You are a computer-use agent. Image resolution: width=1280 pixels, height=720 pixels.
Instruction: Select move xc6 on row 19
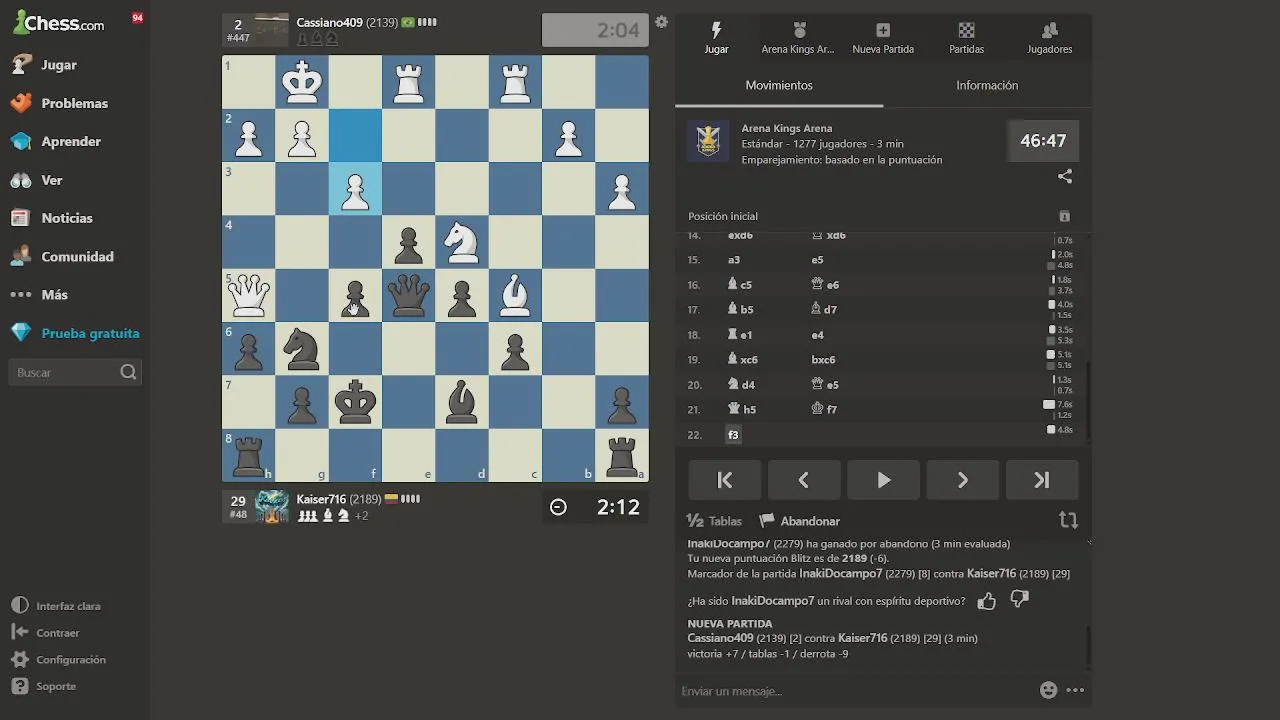[x=743, y=359]
